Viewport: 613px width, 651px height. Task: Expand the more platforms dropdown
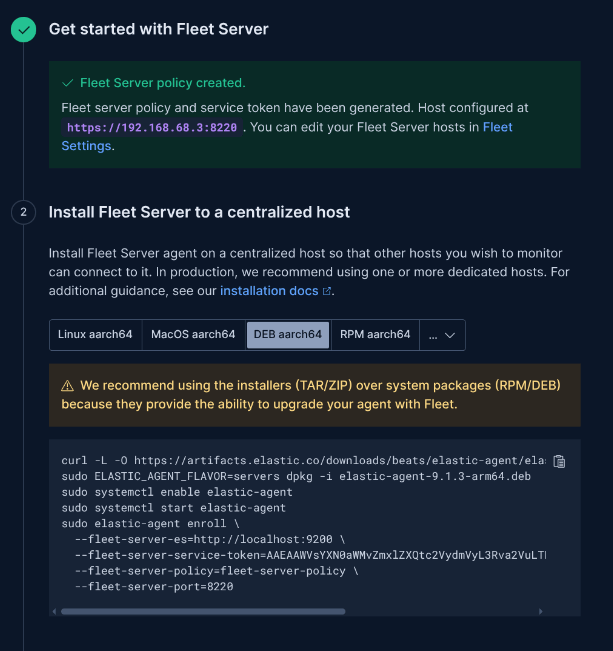click(442, 335)
